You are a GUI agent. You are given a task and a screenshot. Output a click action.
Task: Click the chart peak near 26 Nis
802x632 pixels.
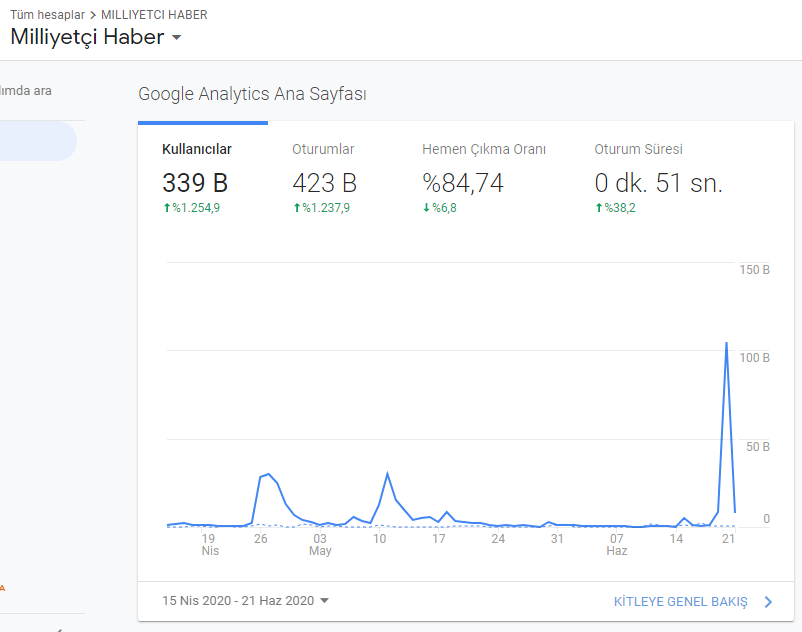click(269, 475)
